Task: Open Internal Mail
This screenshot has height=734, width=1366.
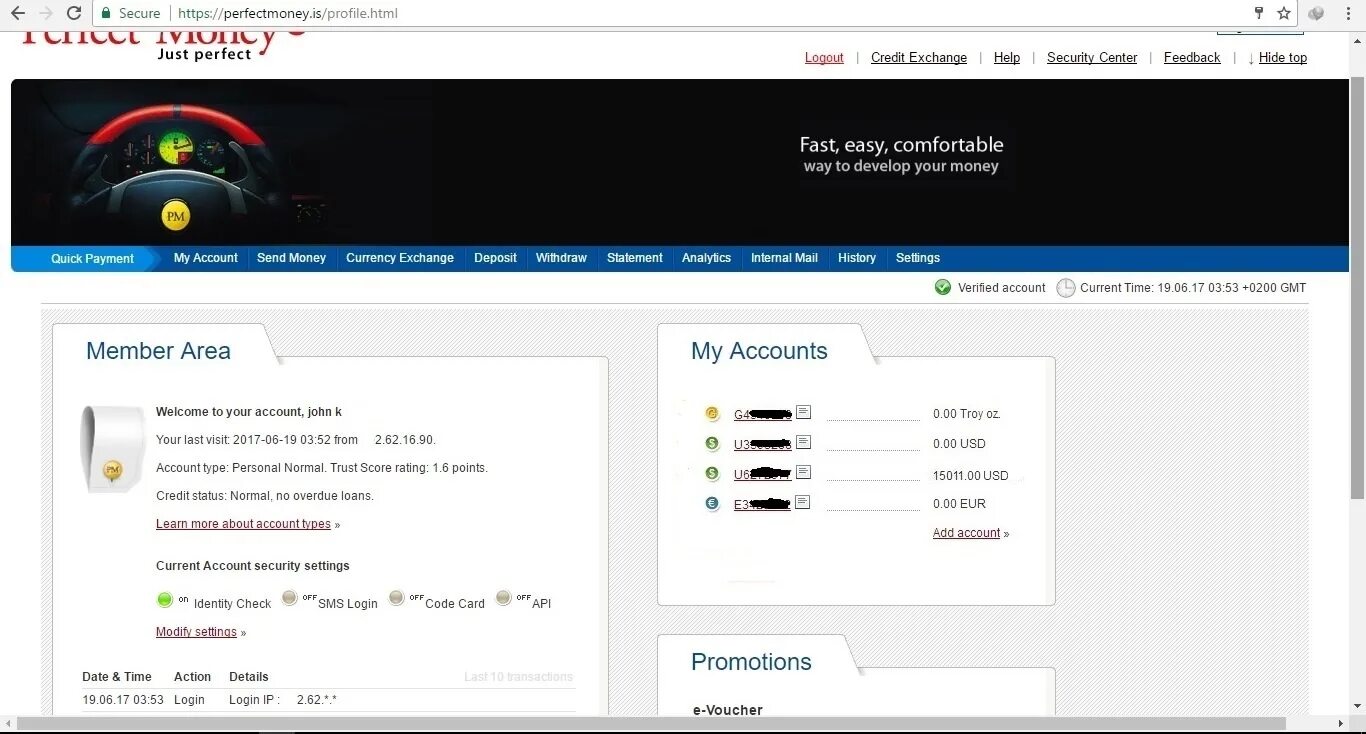Action: pyautogui.click(x=784, y=258)
